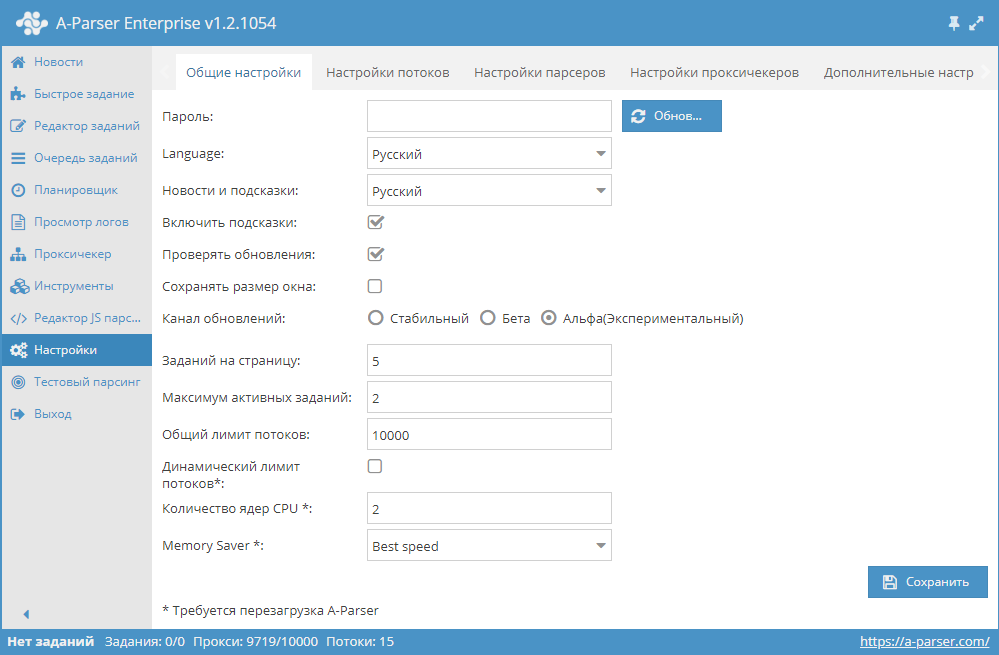Click the clock icon beside Планировщик
999x655 pixels.
pyautogui.click(x=18, y=190)
